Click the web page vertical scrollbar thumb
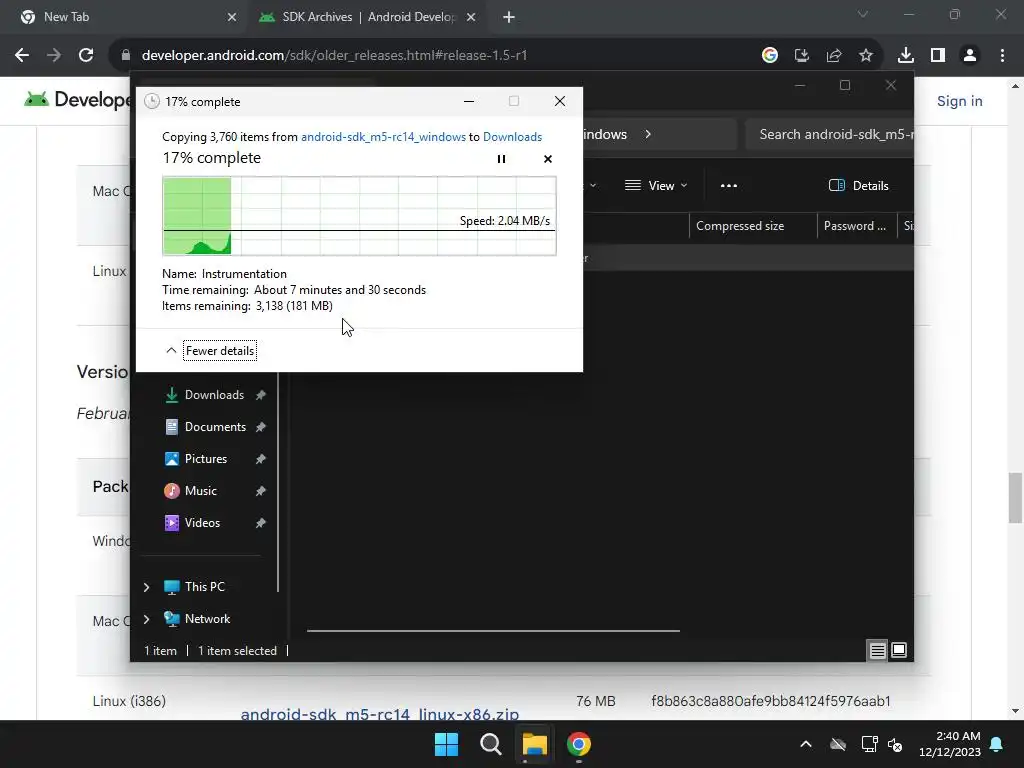This screenshot has width=1024, height=768. tap(1015, 498)
